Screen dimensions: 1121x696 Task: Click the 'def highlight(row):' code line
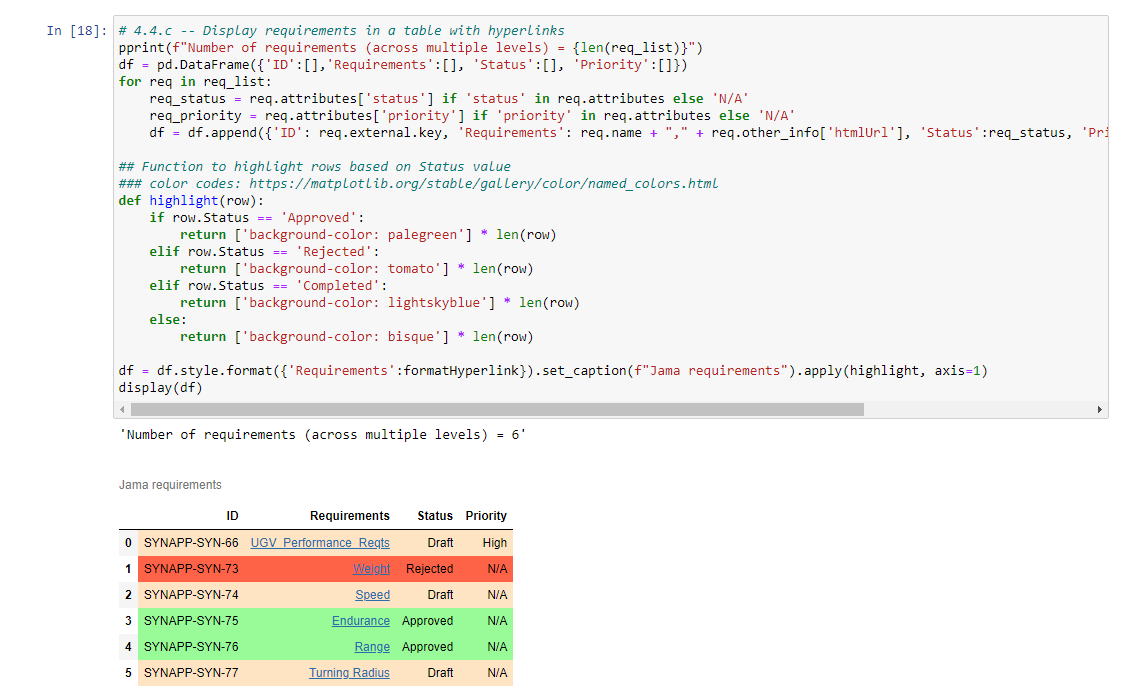pos(191,201)
